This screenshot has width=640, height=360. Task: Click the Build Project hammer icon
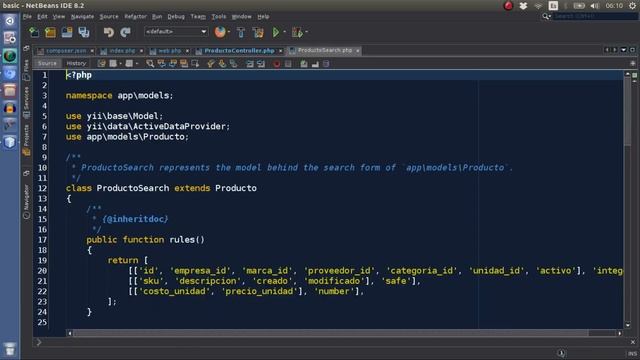[241, 32]
